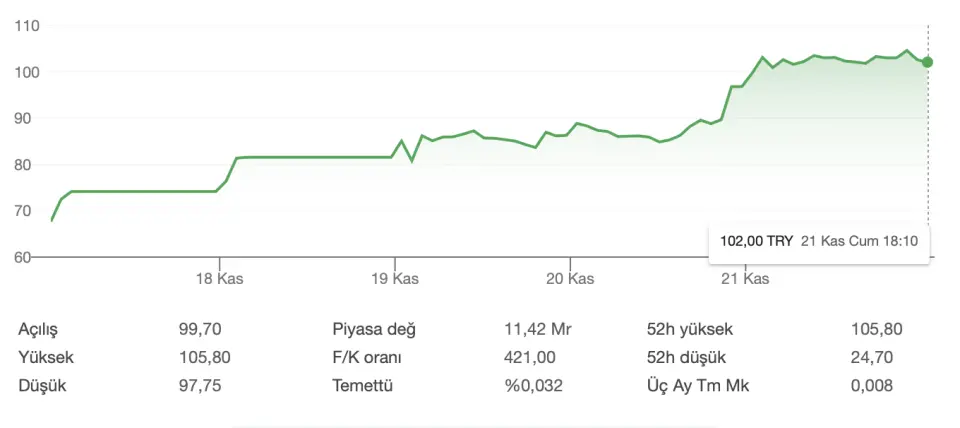Image resolution: width=960 pixels, height=428 pixels.
Task: Click the 52h yüksek label
Action: (690, 328)
